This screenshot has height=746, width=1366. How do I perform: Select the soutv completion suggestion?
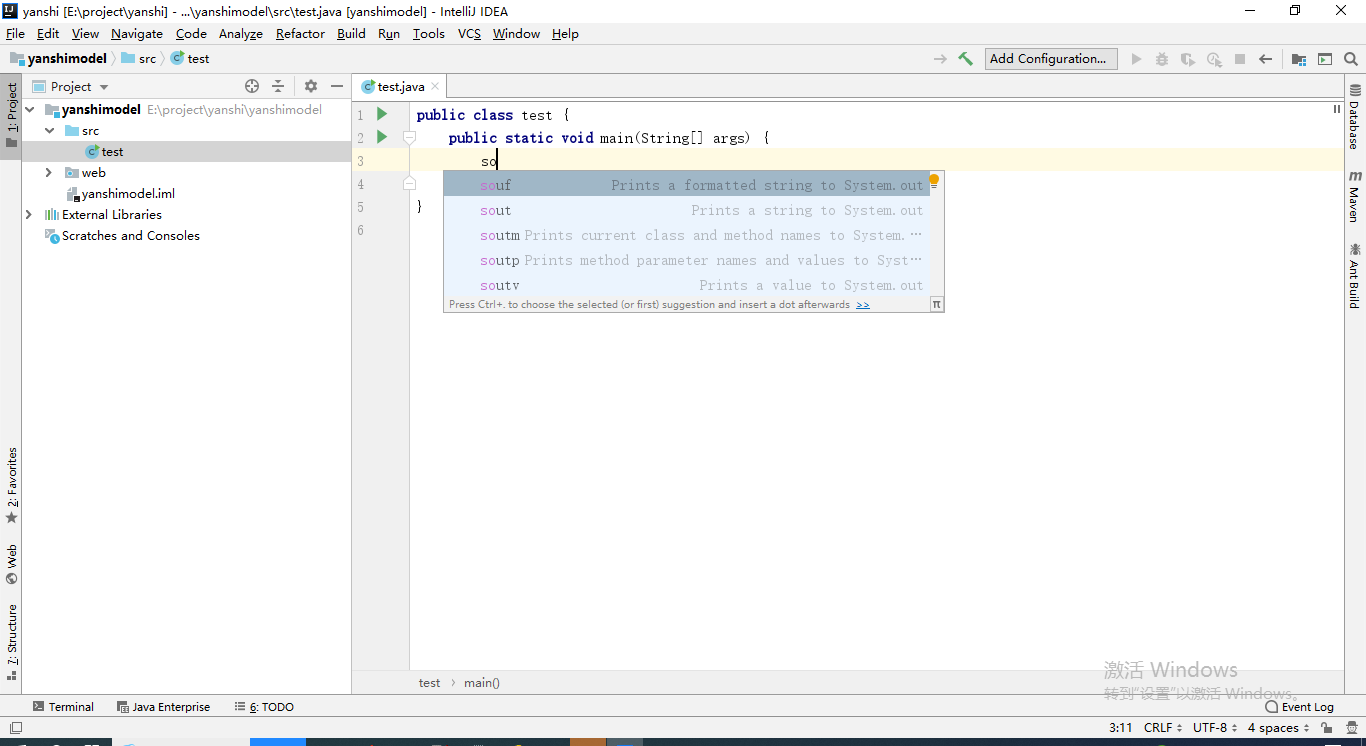(x=687, y=285)
